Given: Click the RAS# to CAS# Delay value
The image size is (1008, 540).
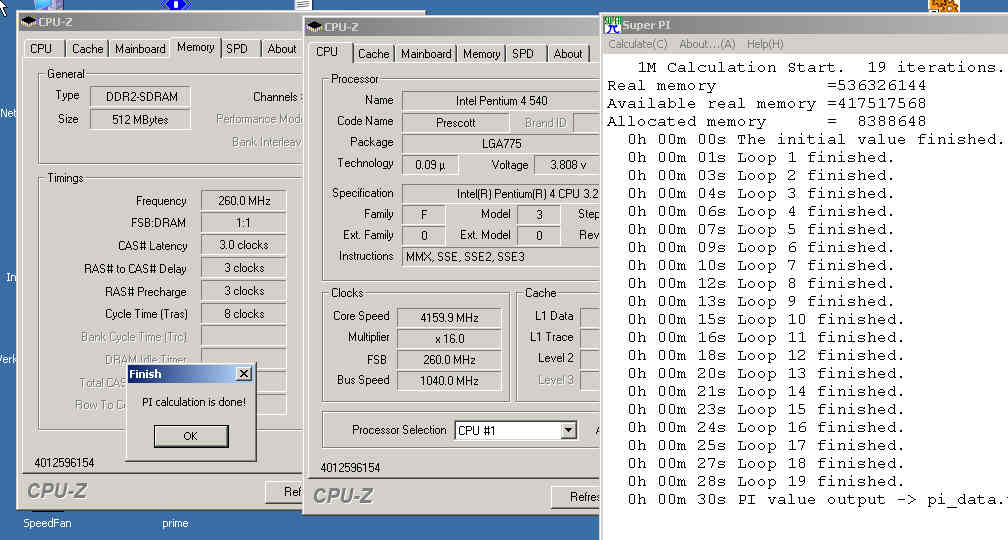Looking at the screenshot, I should click(x=244, y=268).
